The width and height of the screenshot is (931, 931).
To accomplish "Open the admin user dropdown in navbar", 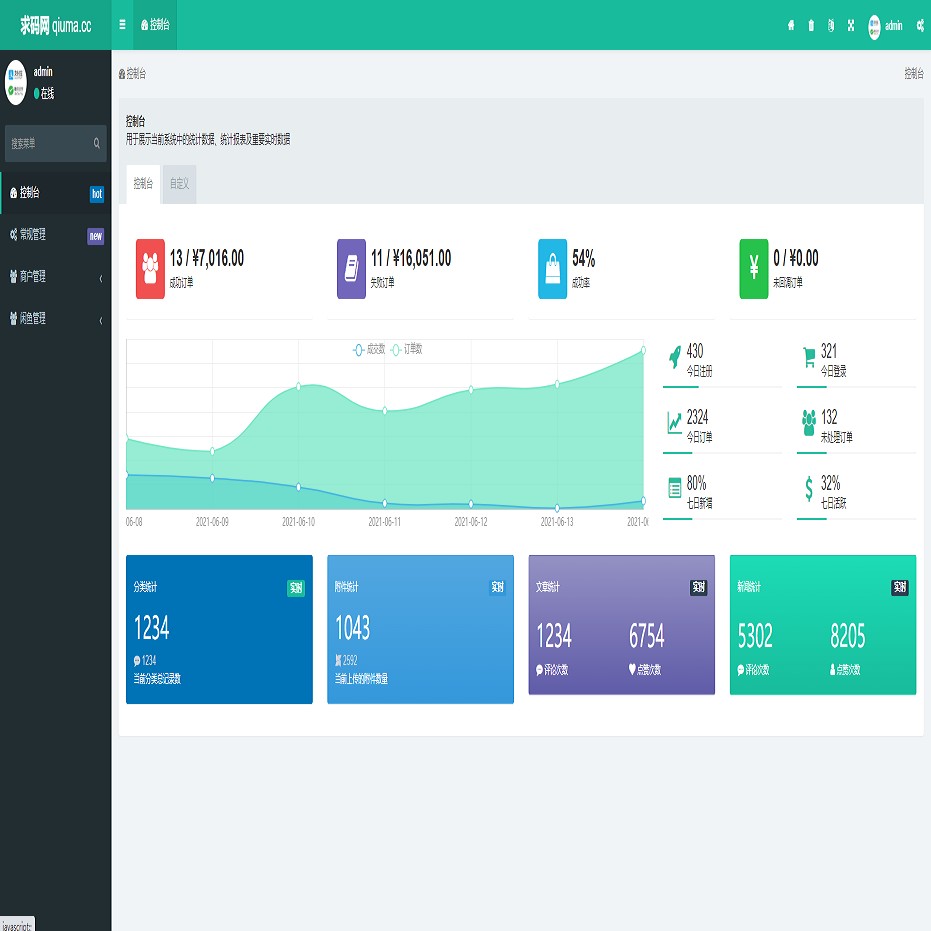I will click(x=885, y=26).
